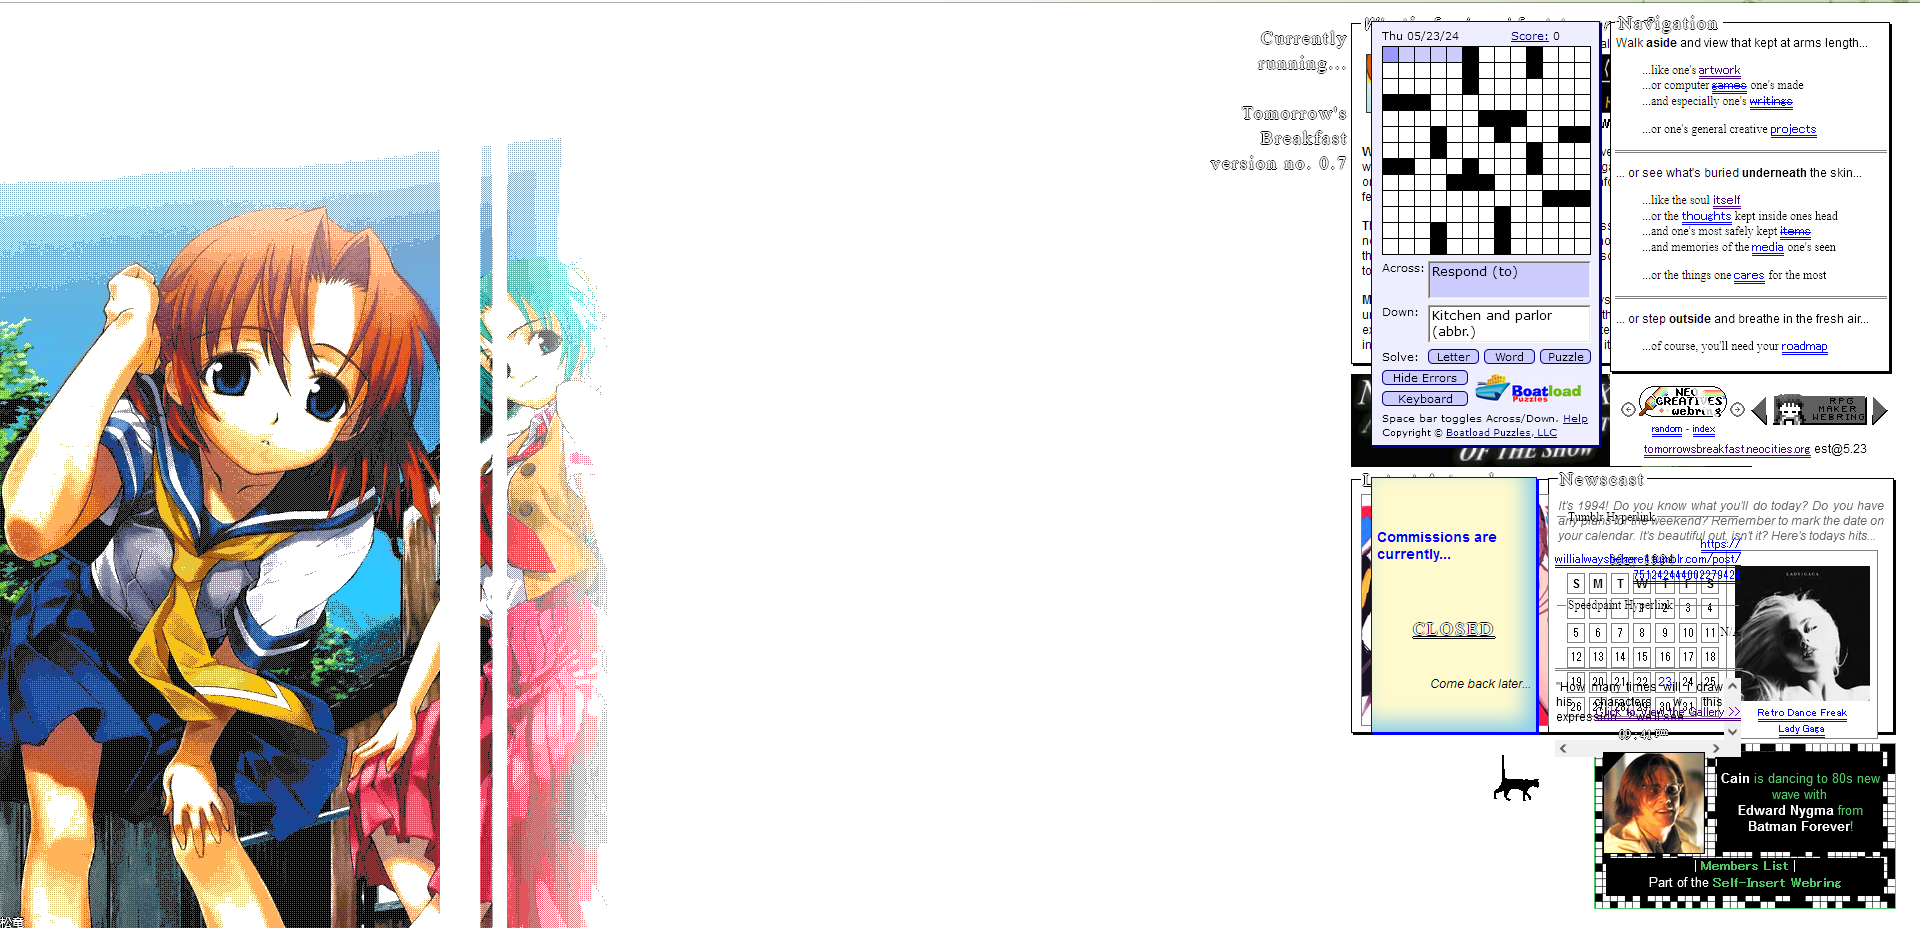The height and width of the screenshot is (928, 1920).
Task: Click the est@5.23 text
Action: 1840,449
